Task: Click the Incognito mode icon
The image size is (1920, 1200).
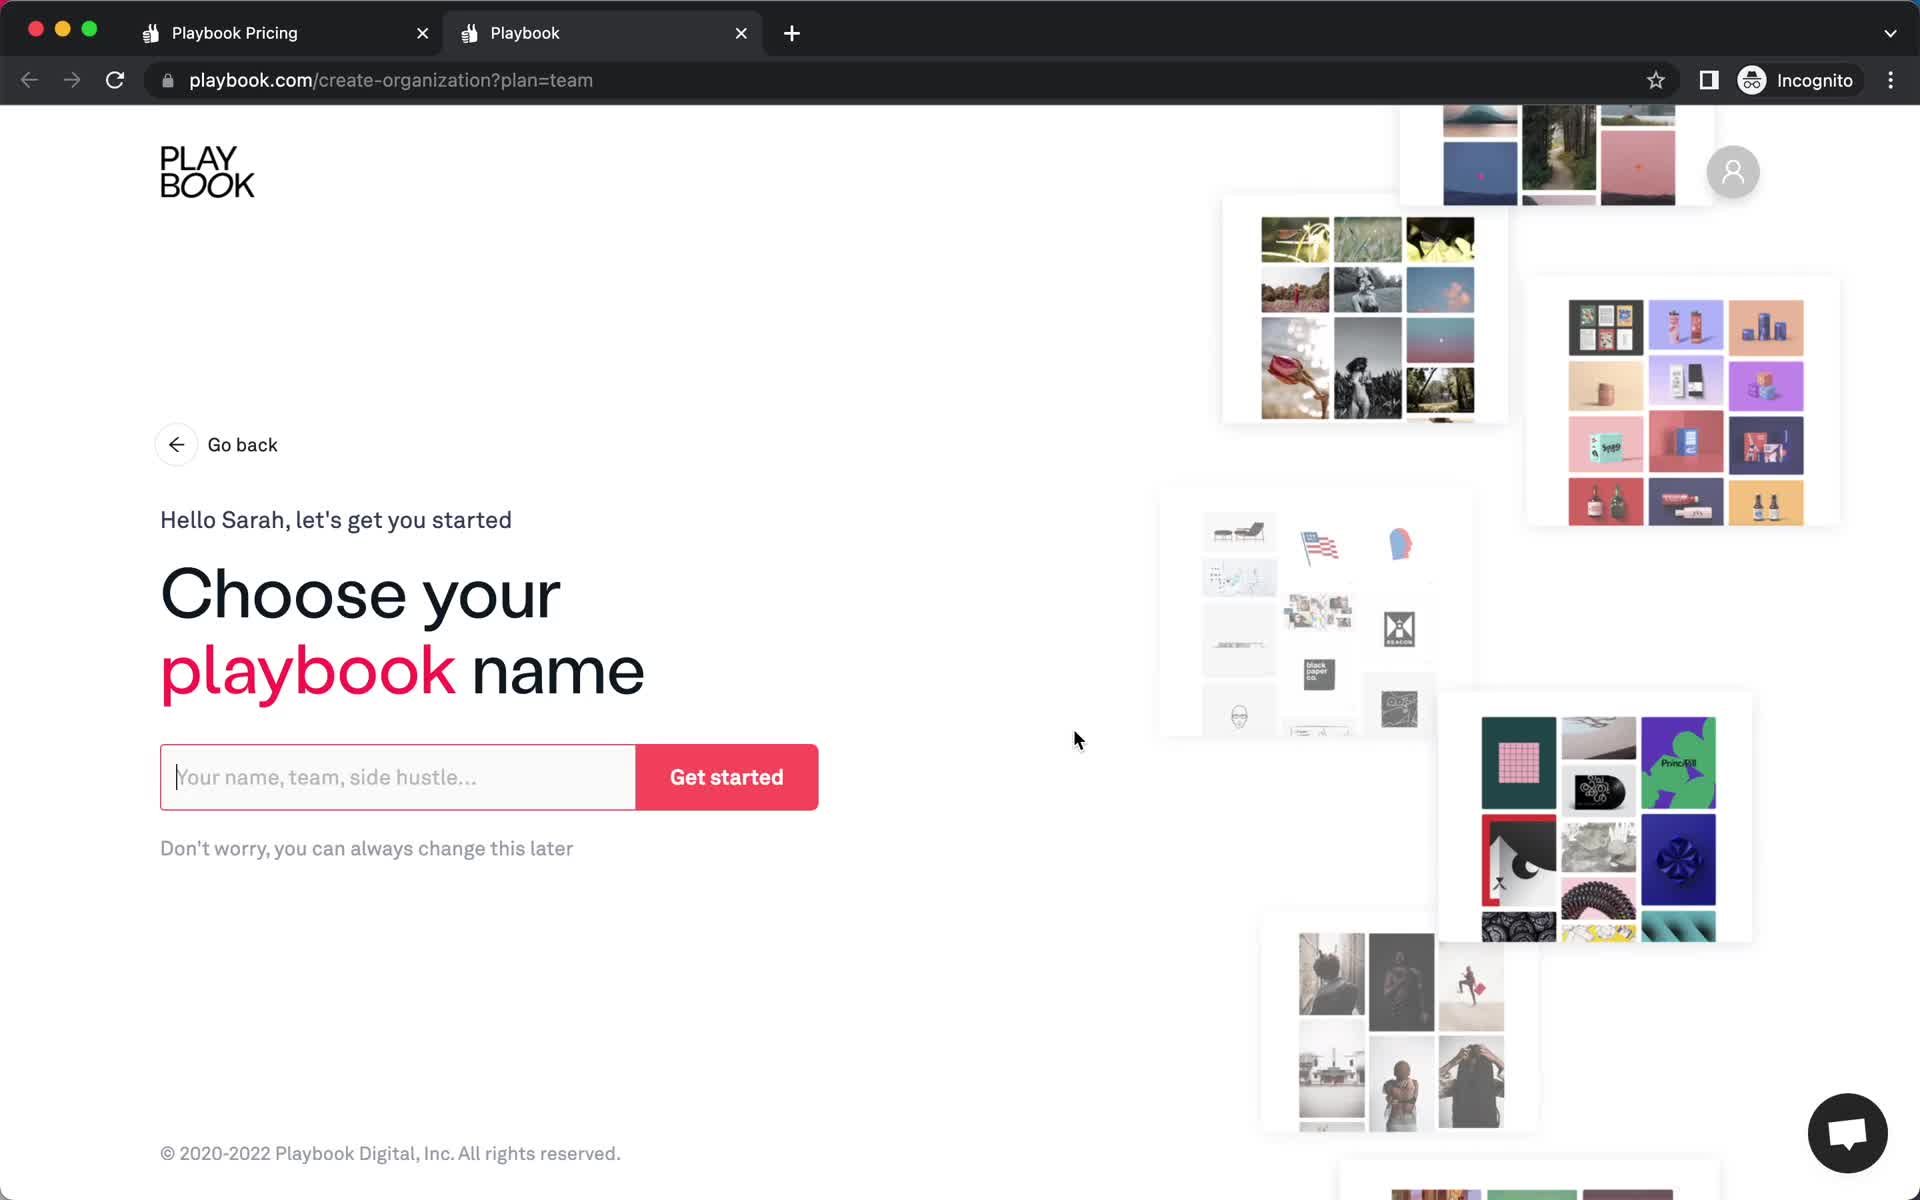Action: pyautogui.click(x=1753, y=80)
